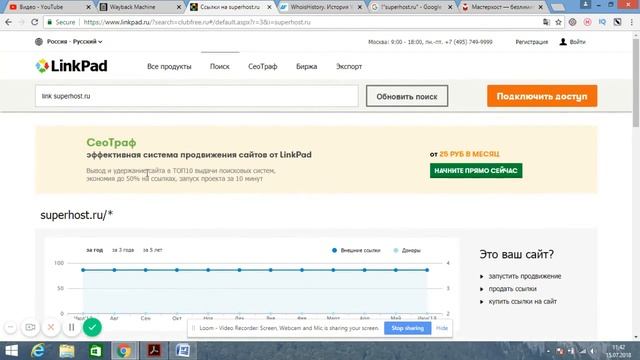The height and width of the screenshot is (360, 640).
Task: Click the link superhost.ru search field
Action: [197, 96]
